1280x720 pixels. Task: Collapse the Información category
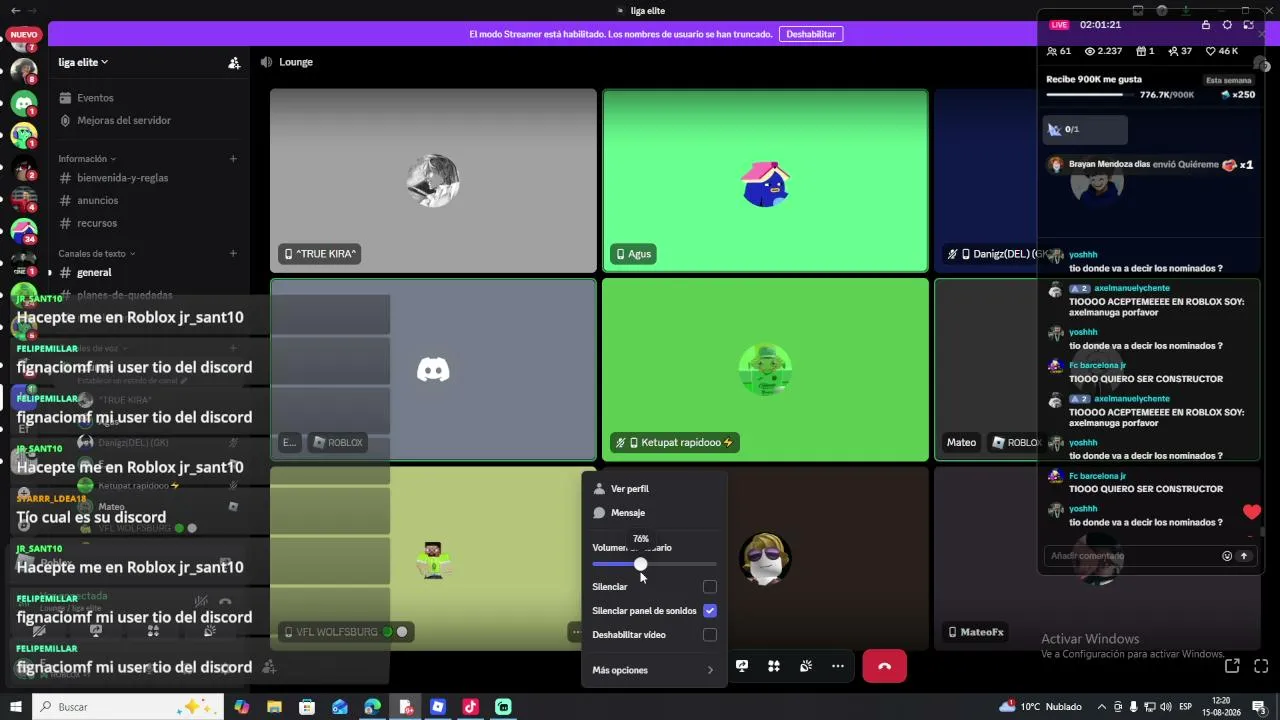(87, 159)
